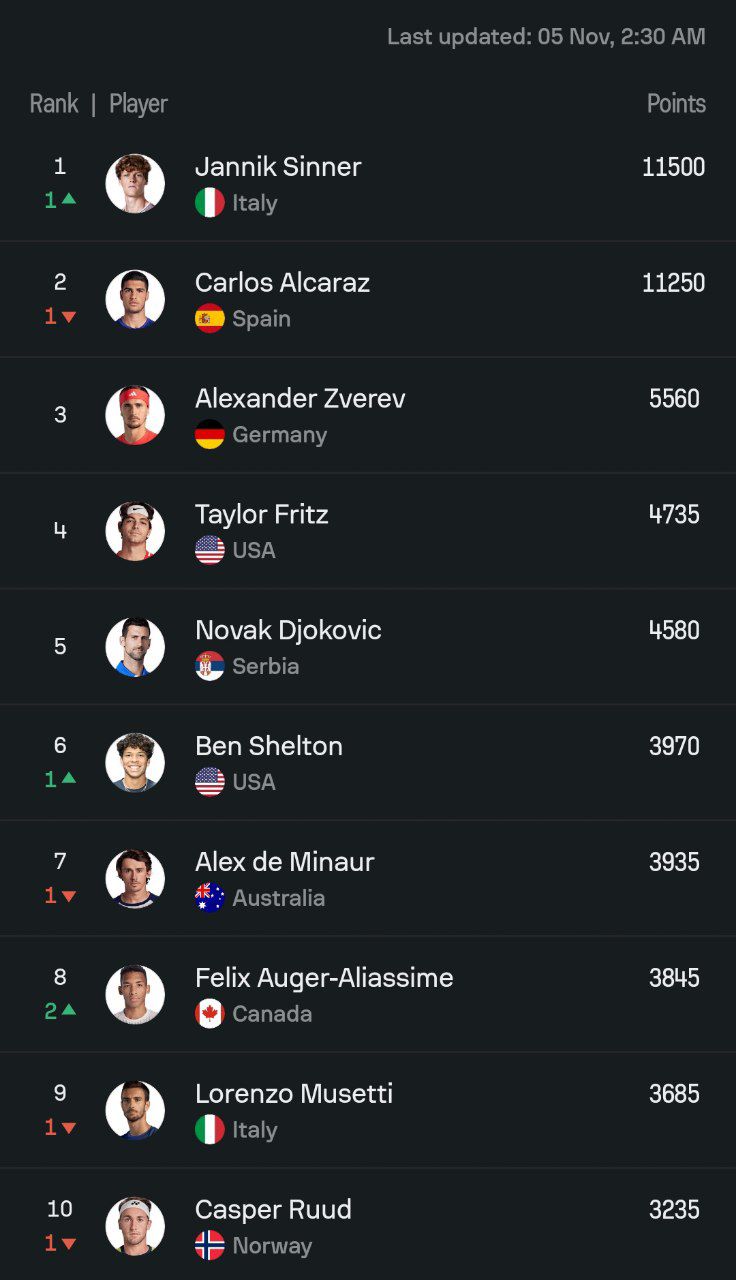This screenshot has width=736, height=1280.
Task: Click the Australia flag under Alex de Minaur
Action: [210, 898]
